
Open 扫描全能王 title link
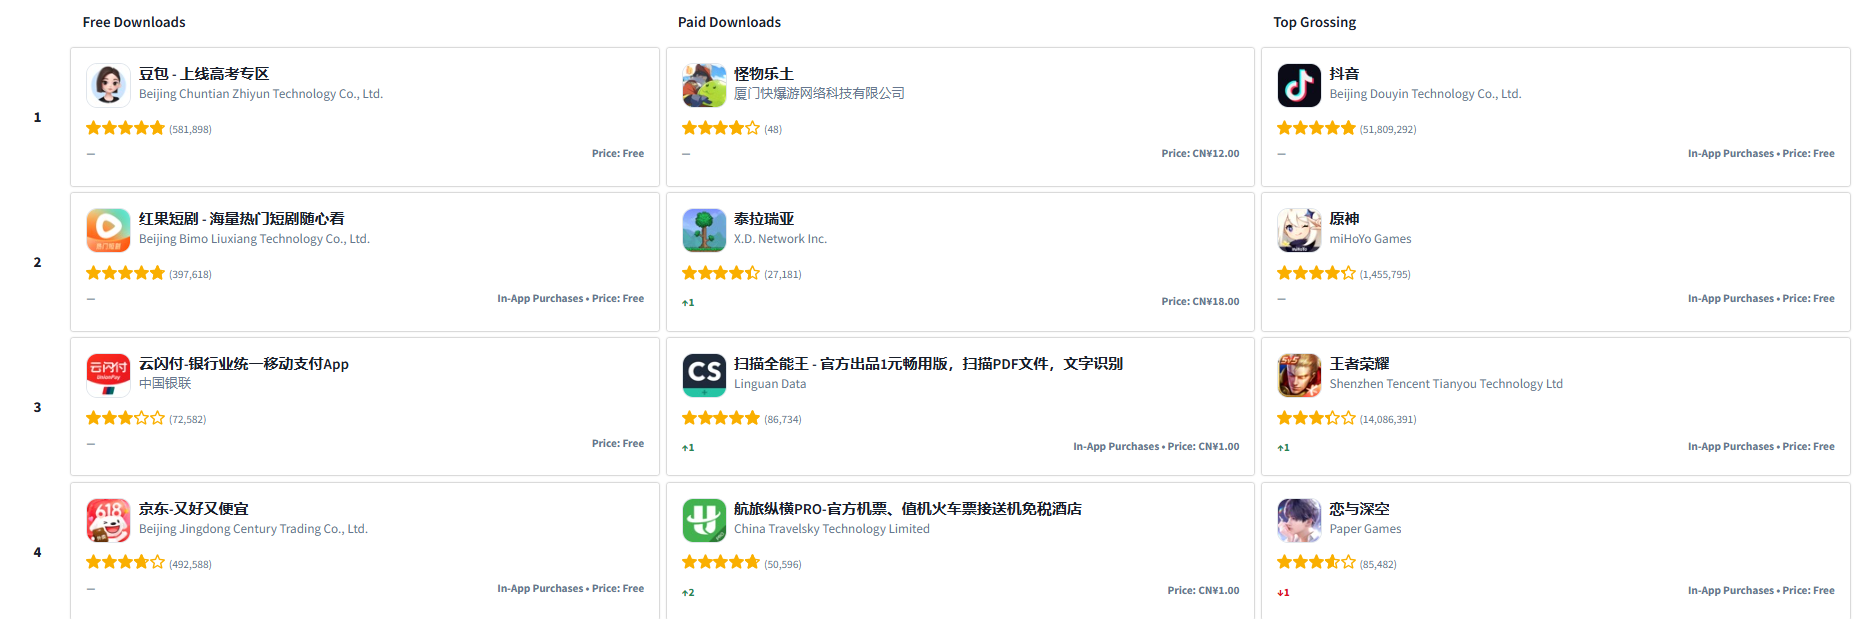tap(928, 364)
